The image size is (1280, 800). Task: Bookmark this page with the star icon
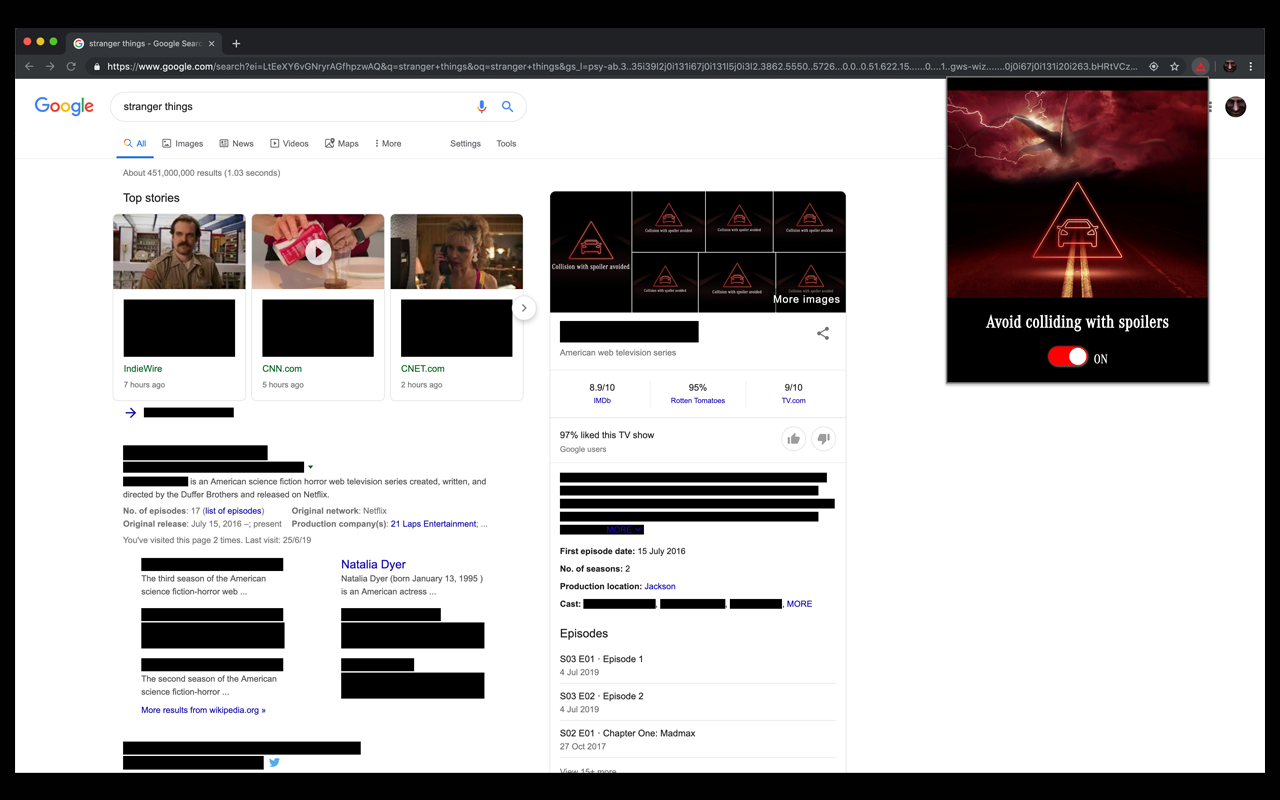coord(1175,67)
